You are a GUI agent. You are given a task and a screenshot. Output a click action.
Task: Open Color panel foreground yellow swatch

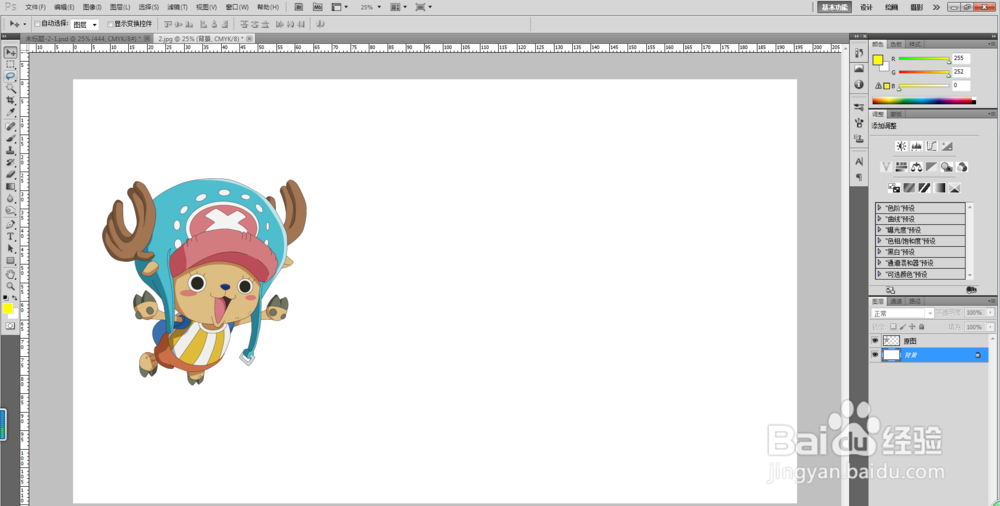pos(878,61)
